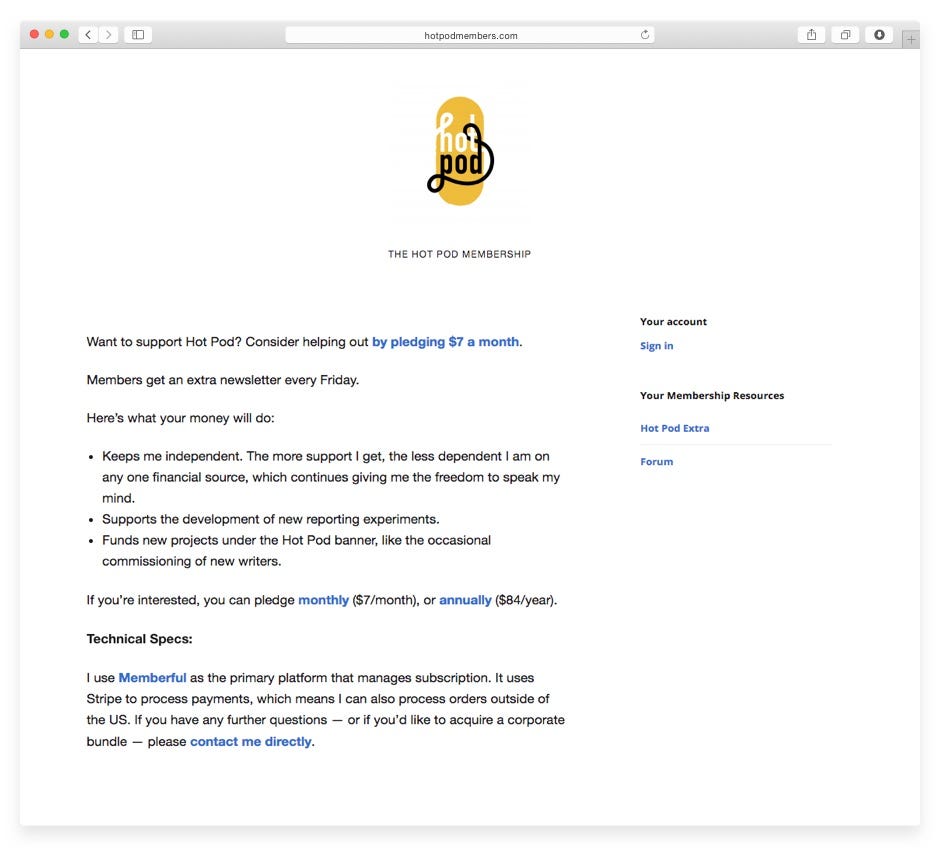Viewport: 940px width, 866px height.
Task: Go back using Safari's back arrow
Action: pyautogui.click(x=88, y=35)
